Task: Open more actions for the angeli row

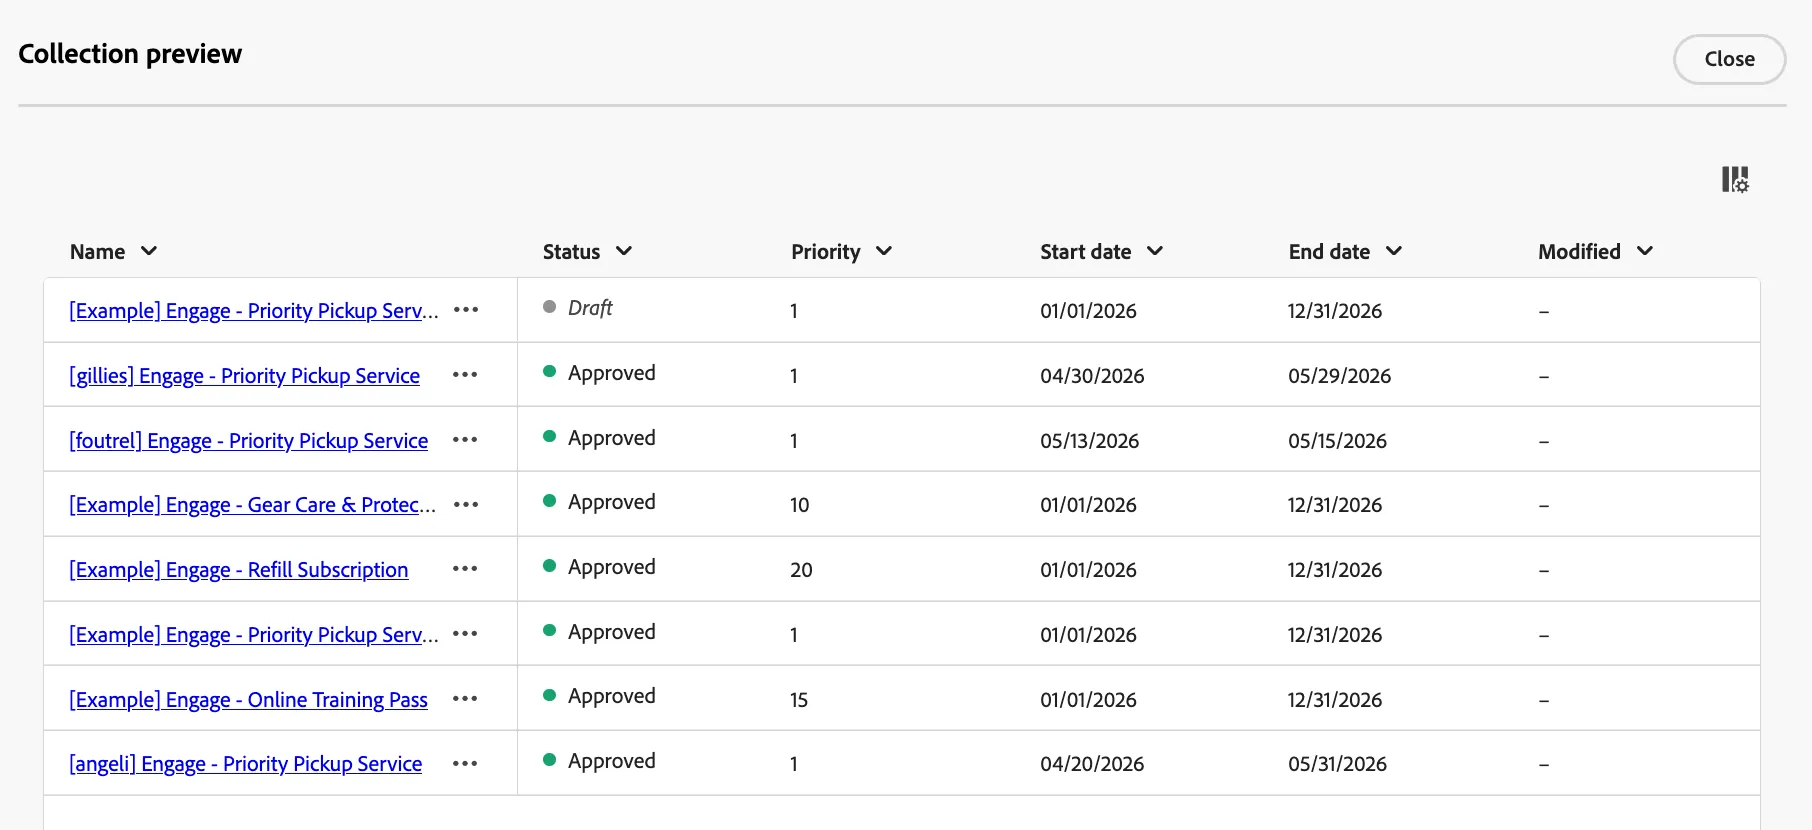Action: click(465, 764)
